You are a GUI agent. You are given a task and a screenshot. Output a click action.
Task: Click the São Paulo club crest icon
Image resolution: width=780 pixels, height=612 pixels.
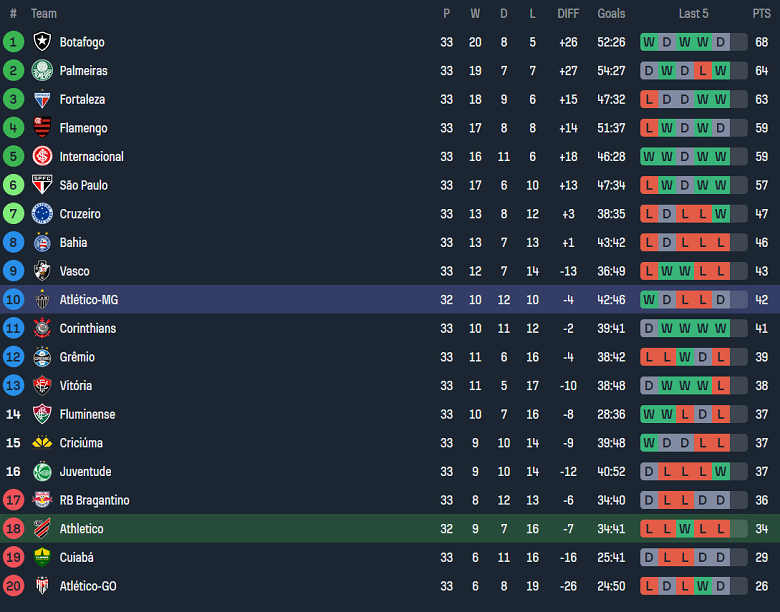pos(42,185)
